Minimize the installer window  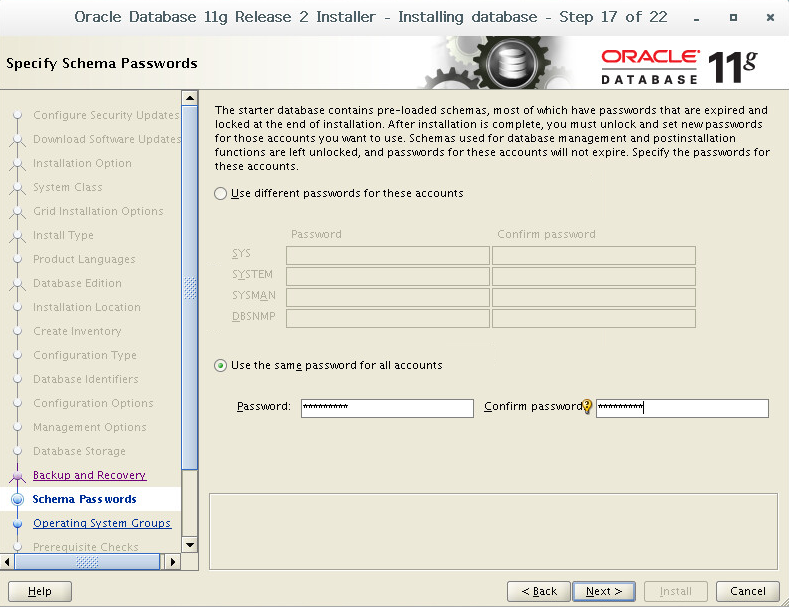(x=696, y=18)
